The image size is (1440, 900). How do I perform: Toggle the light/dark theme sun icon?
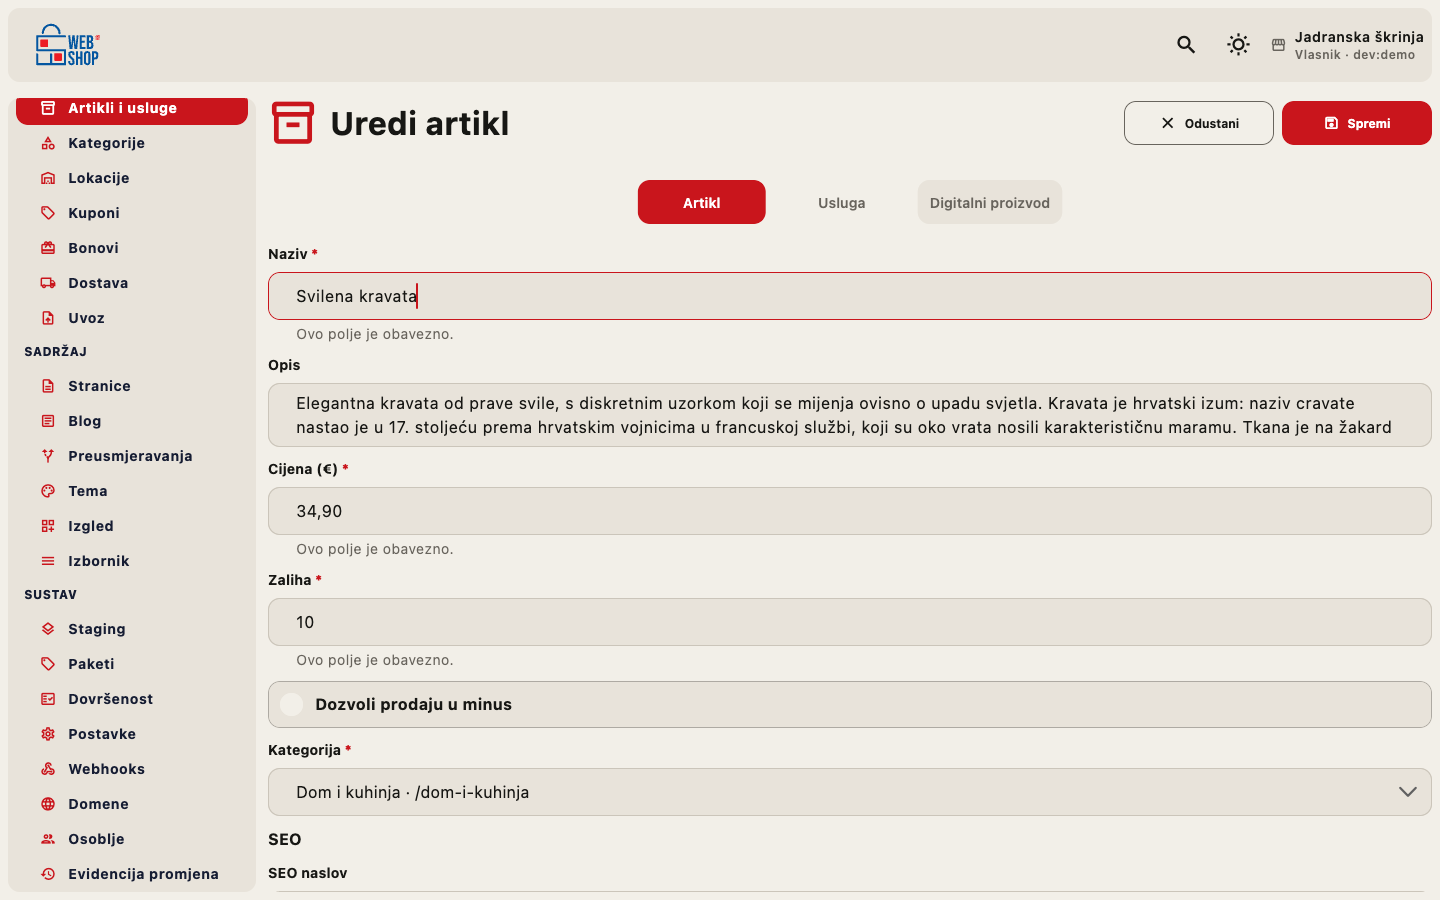point(1238,45)
